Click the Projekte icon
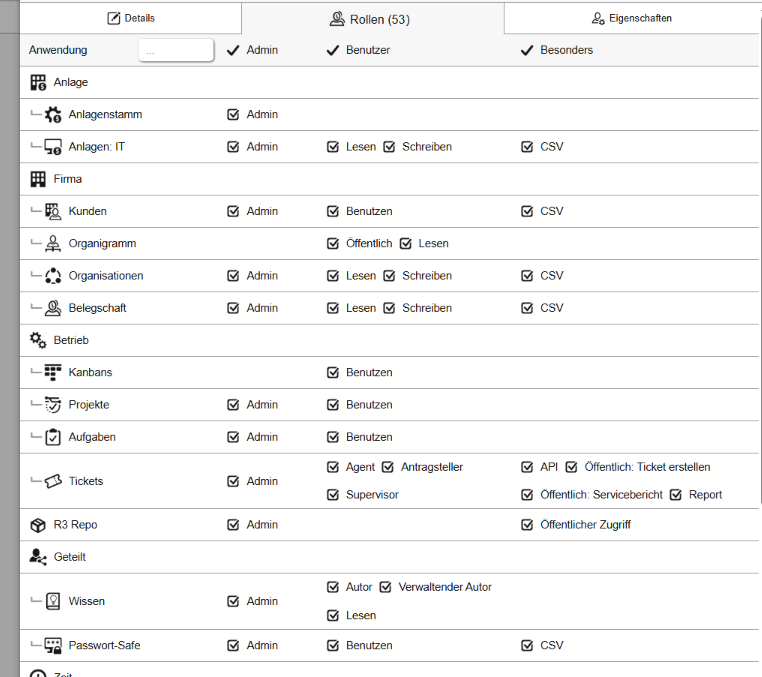 54,405
